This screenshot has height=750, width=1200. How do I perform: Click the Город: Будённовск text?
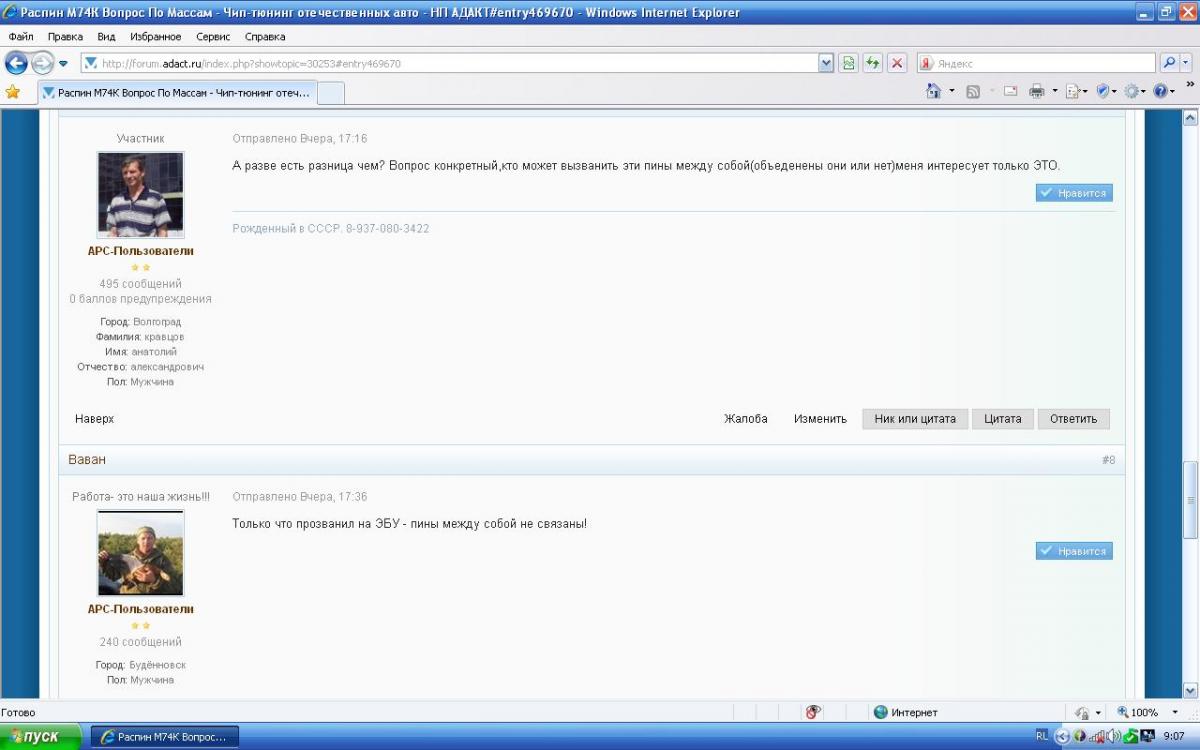pos(140,665)
